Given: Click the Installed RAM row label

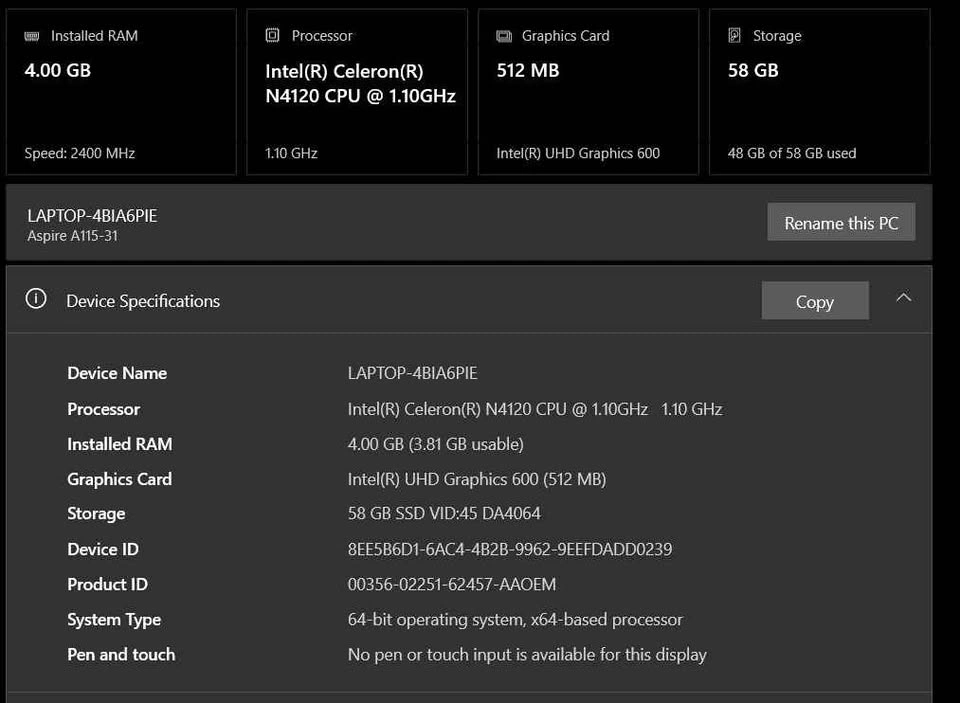Looking at the screenshot, I should tap(119, 444).
